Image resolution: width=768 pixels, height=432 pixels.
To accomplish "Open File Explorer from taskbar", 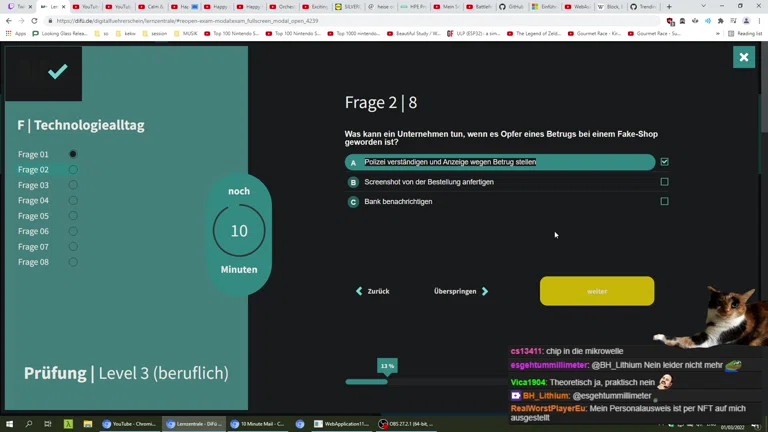I will click(88, 424).
